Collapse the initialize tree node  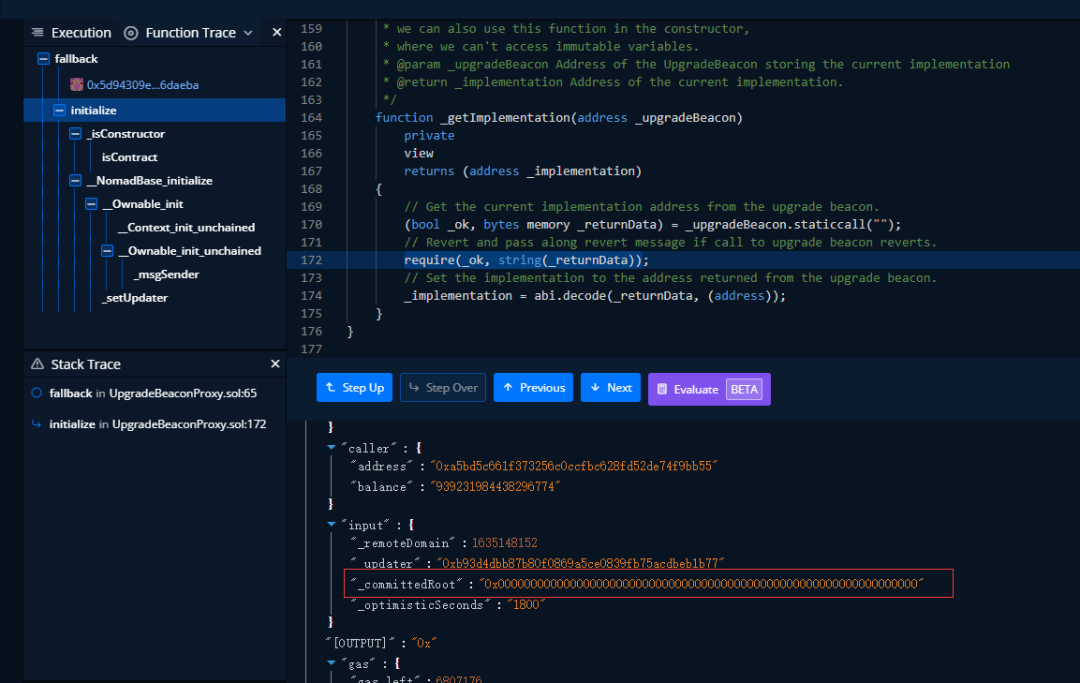tap(59, 110)
